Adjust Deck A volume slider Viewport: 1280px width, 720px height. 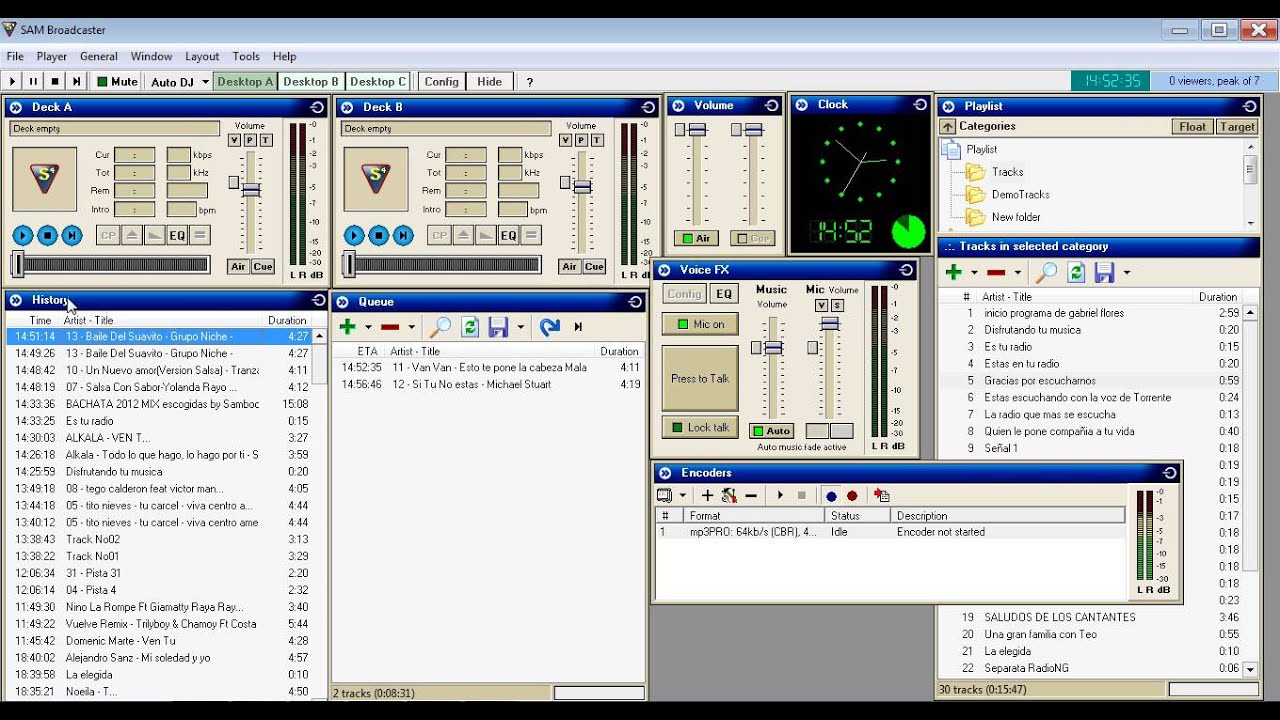251,189
